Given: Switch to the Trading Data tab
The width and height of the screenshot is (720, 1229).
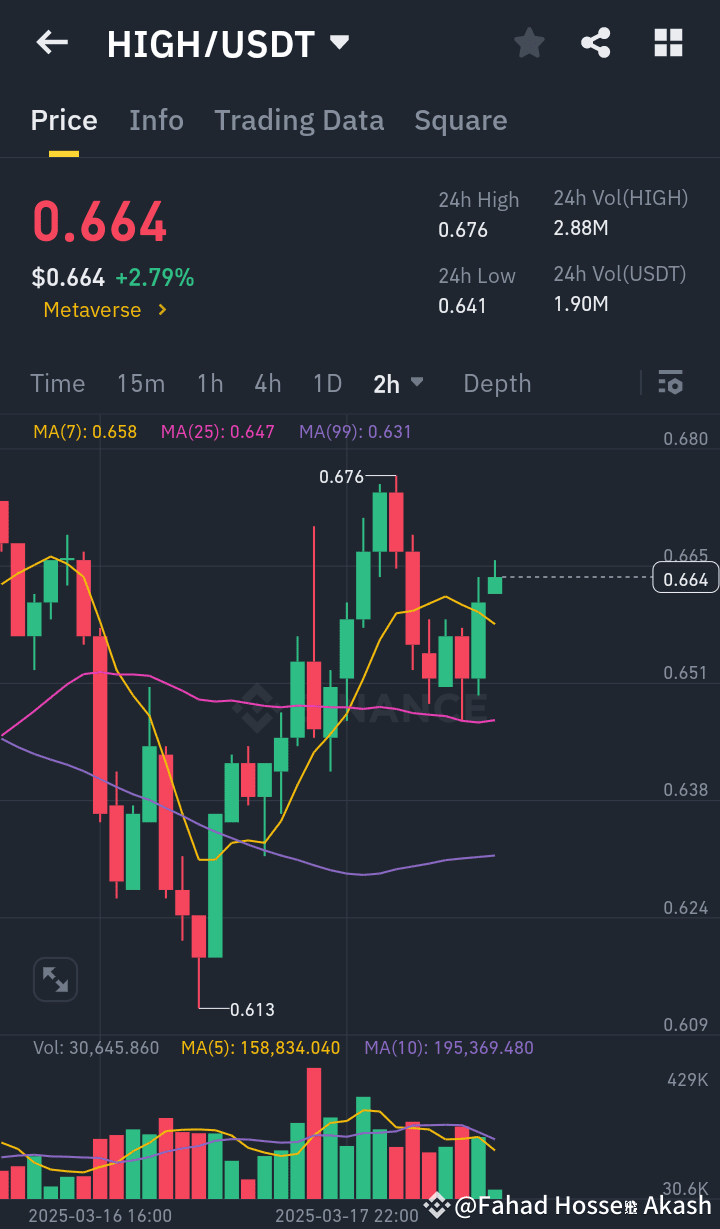Looking at the screenshot, I should pyautogui.click(x=299, y=120).
